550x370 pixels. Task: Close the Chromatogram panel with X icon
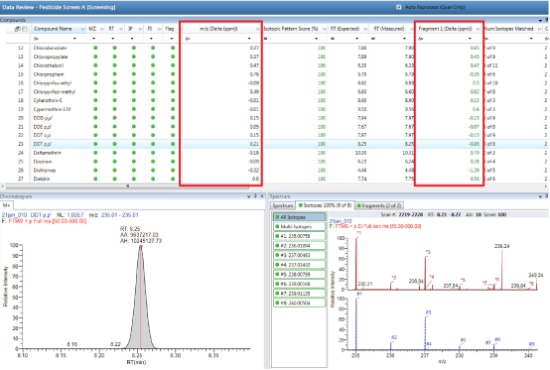pyautogui.click(x=262, y=196)
